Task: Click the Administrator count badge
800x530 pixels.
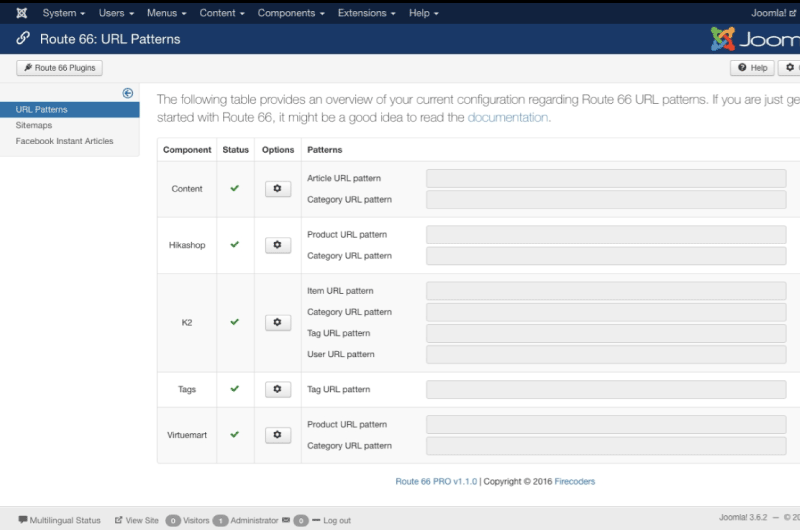Action: [x=220, y=521]
